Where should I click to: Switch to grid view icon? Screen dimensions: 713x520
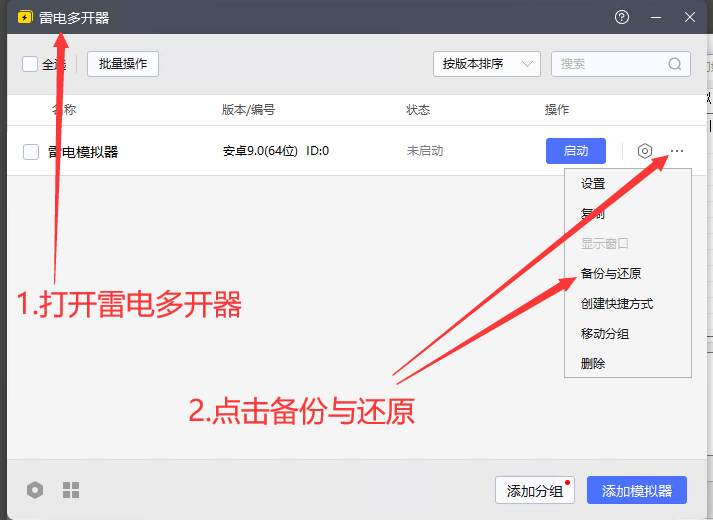(71, 490)
